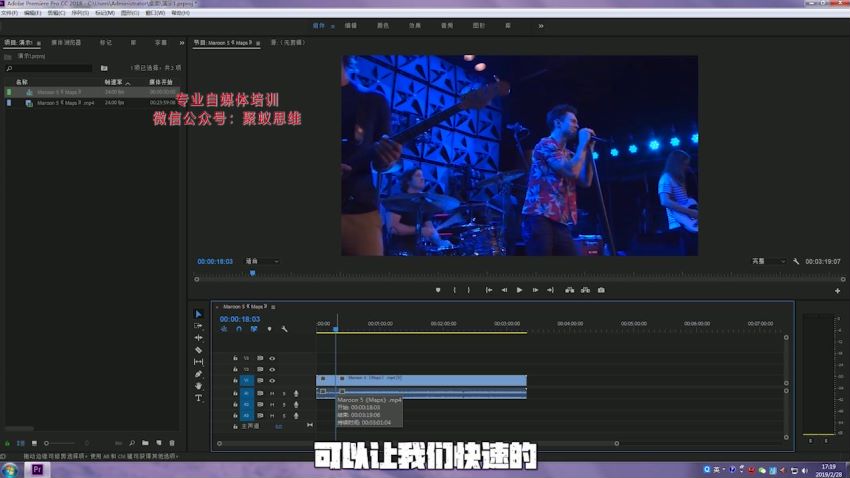
Task: Open 媒体浏览器 tab
Action: click(66, 42)
